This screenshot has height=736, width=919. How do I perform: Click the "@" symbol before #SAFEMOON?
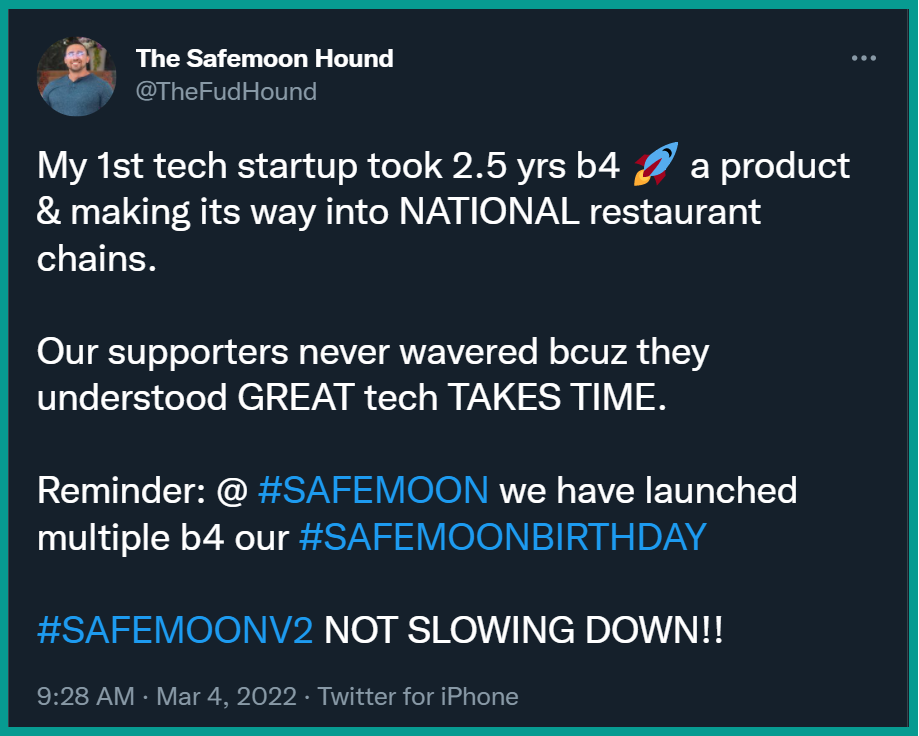[x=232, y=491]
